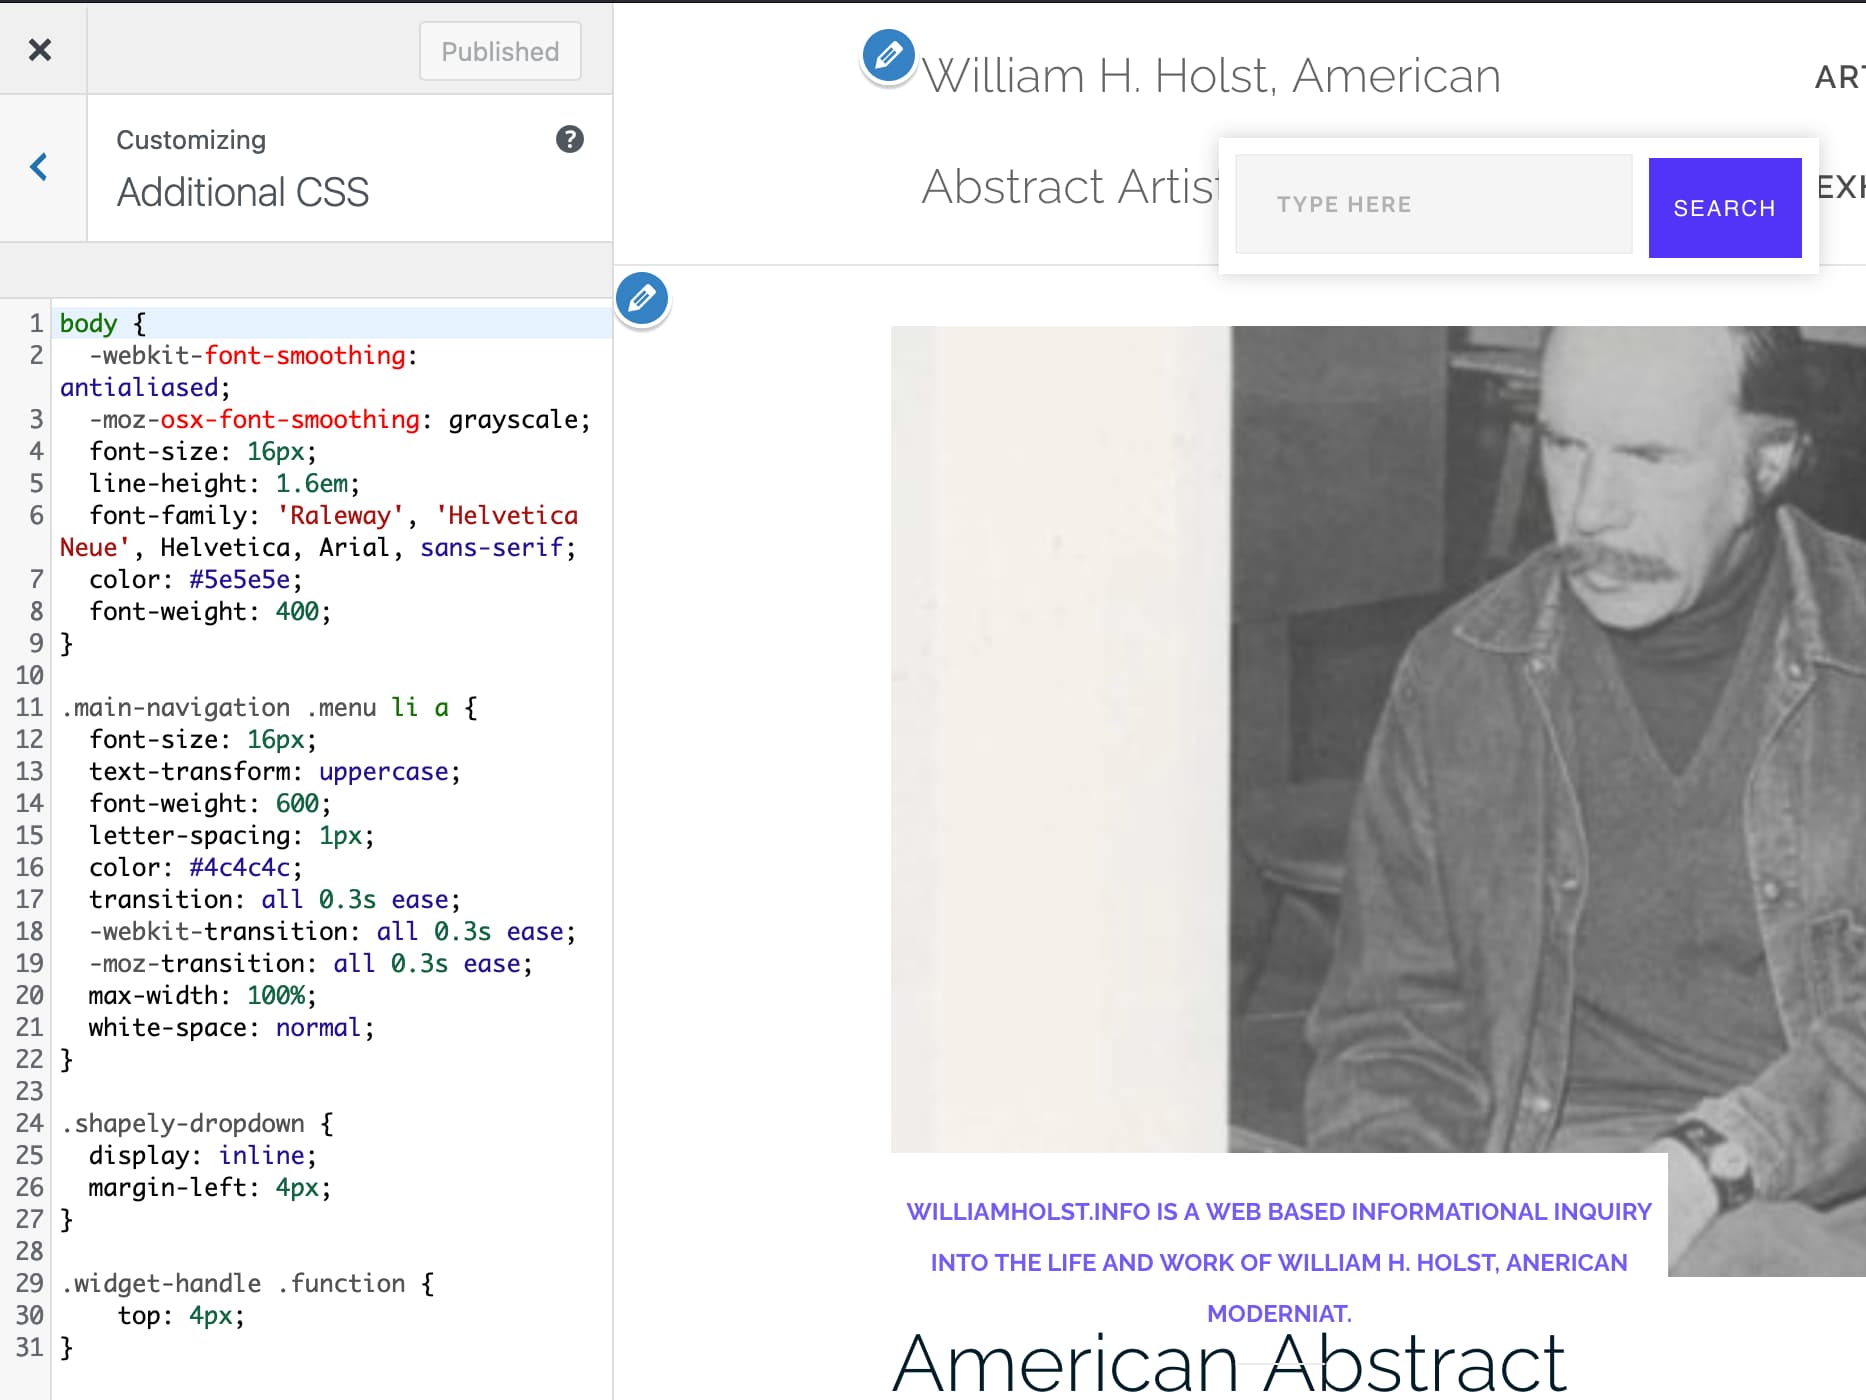Viewport: 1866px width, 1400px height.
Task: Click the edit pencil next to site title
Action: (888, 55)
